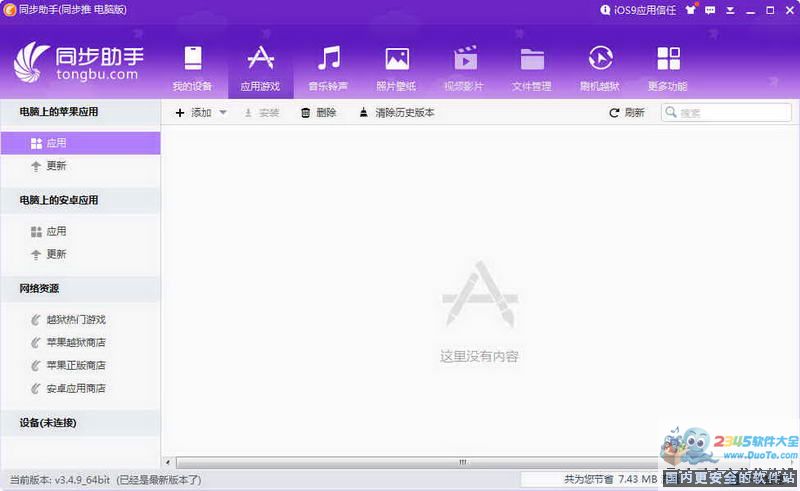Open 刷机越狱 flash and jailbreak section
Image resolution: width=800 pixels, height=491 pixels.
coord(600,67)
